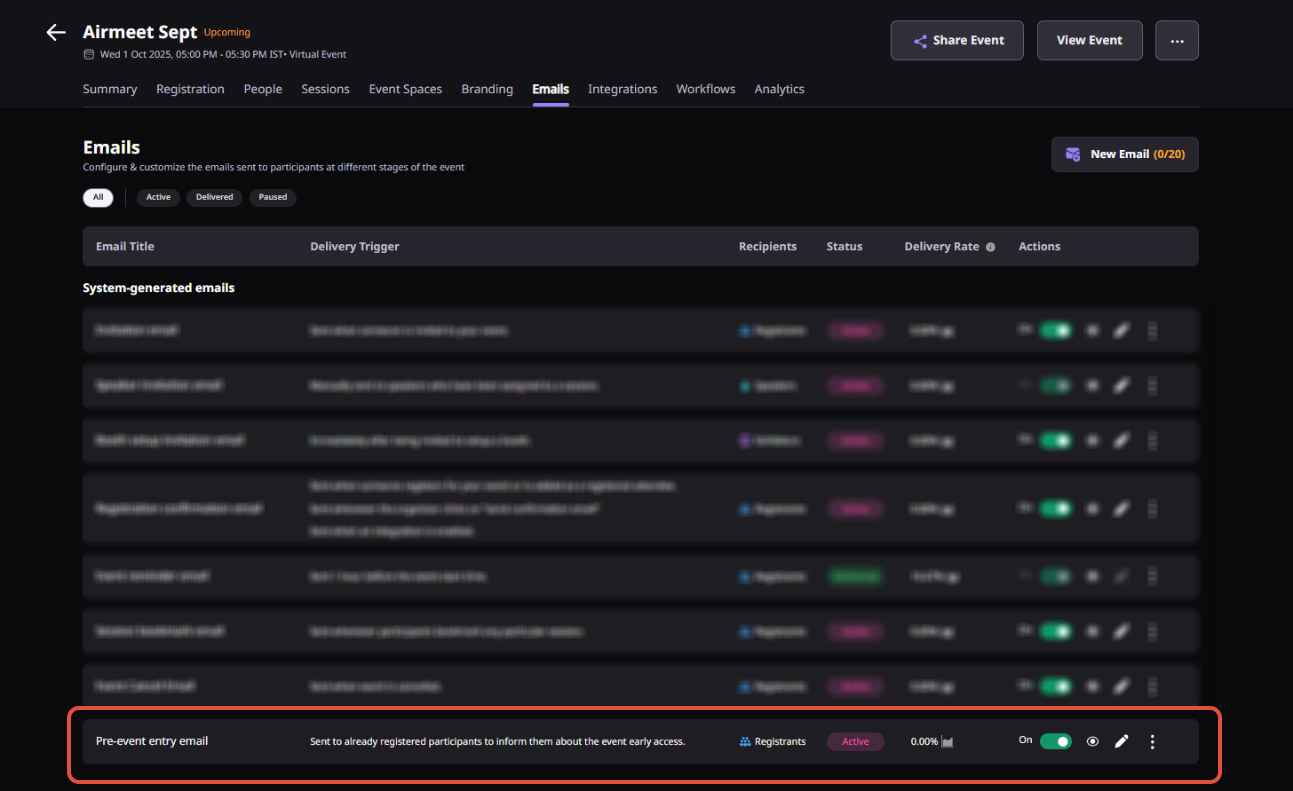Toggle off the Pre-event entry email switch
Viewport: 1293px width, 791px height.
[x=1055, y=741]
